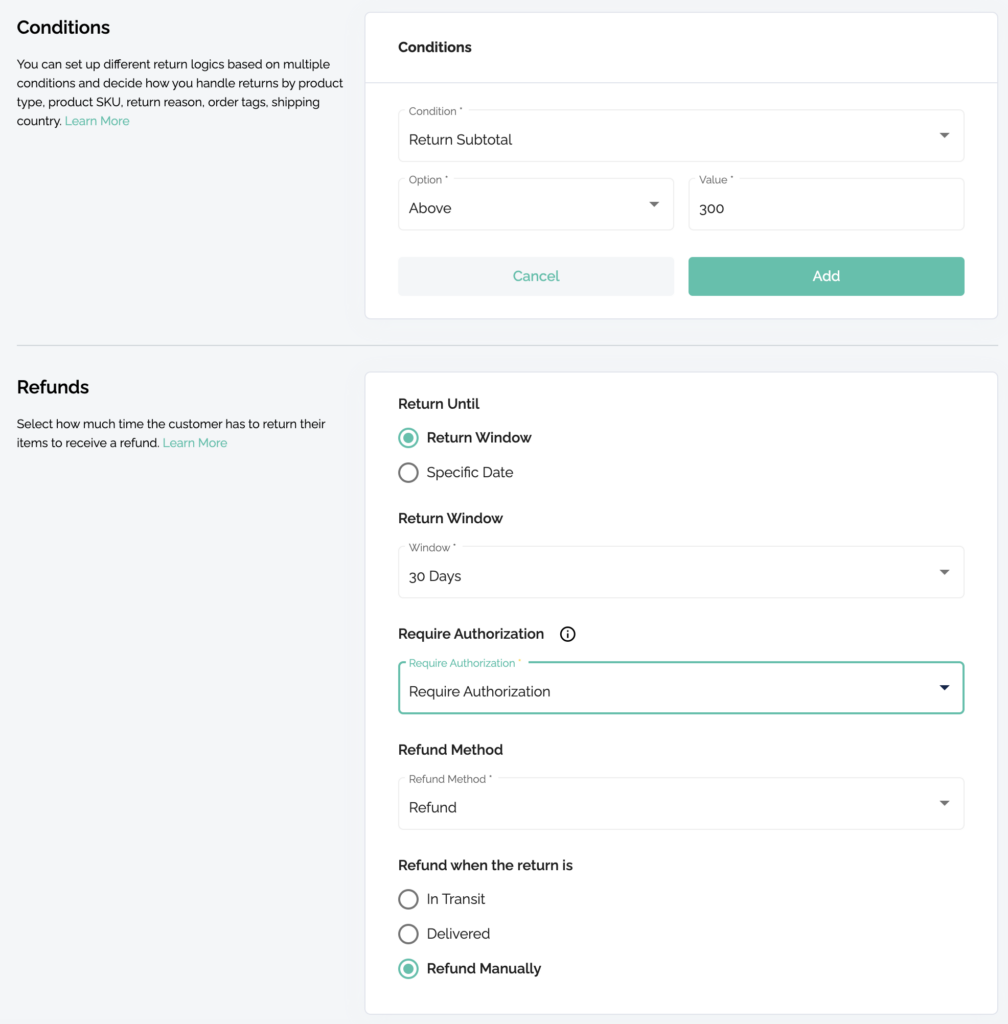Click the Option field's dropdown arrow
The height and width of the screenshot is (1024, 1008).
pyautogui.click(x=654, y=204)
